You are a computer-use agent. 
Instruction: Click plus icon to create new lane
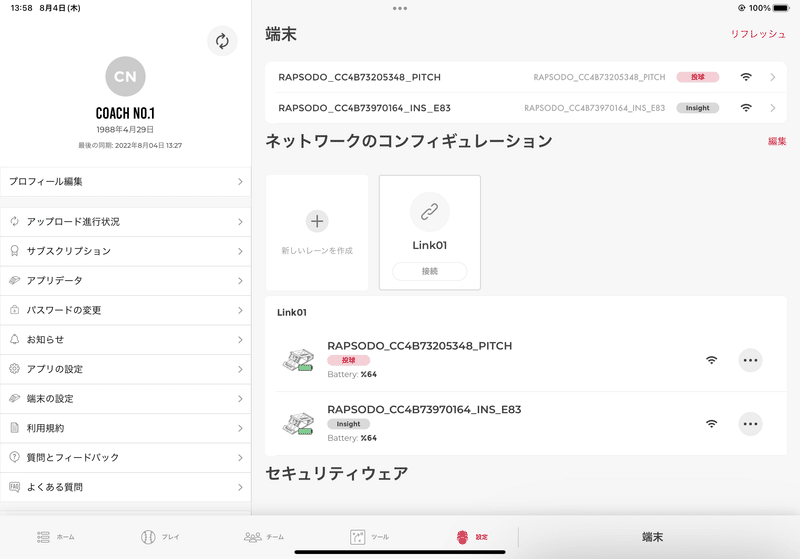click(317, 221)
